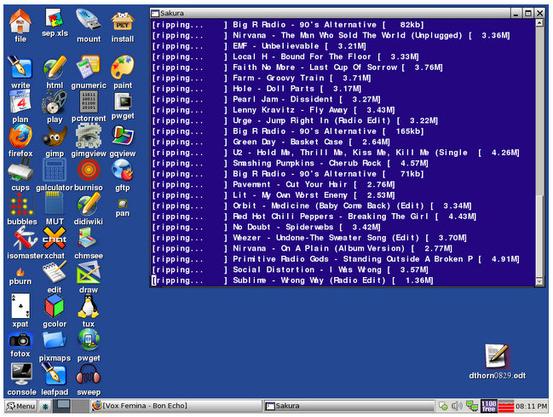Viewport: 553px width, 417px height.
Task: Click the 'Green Day - Basket Case' line
Action: [x=271, y=142]
